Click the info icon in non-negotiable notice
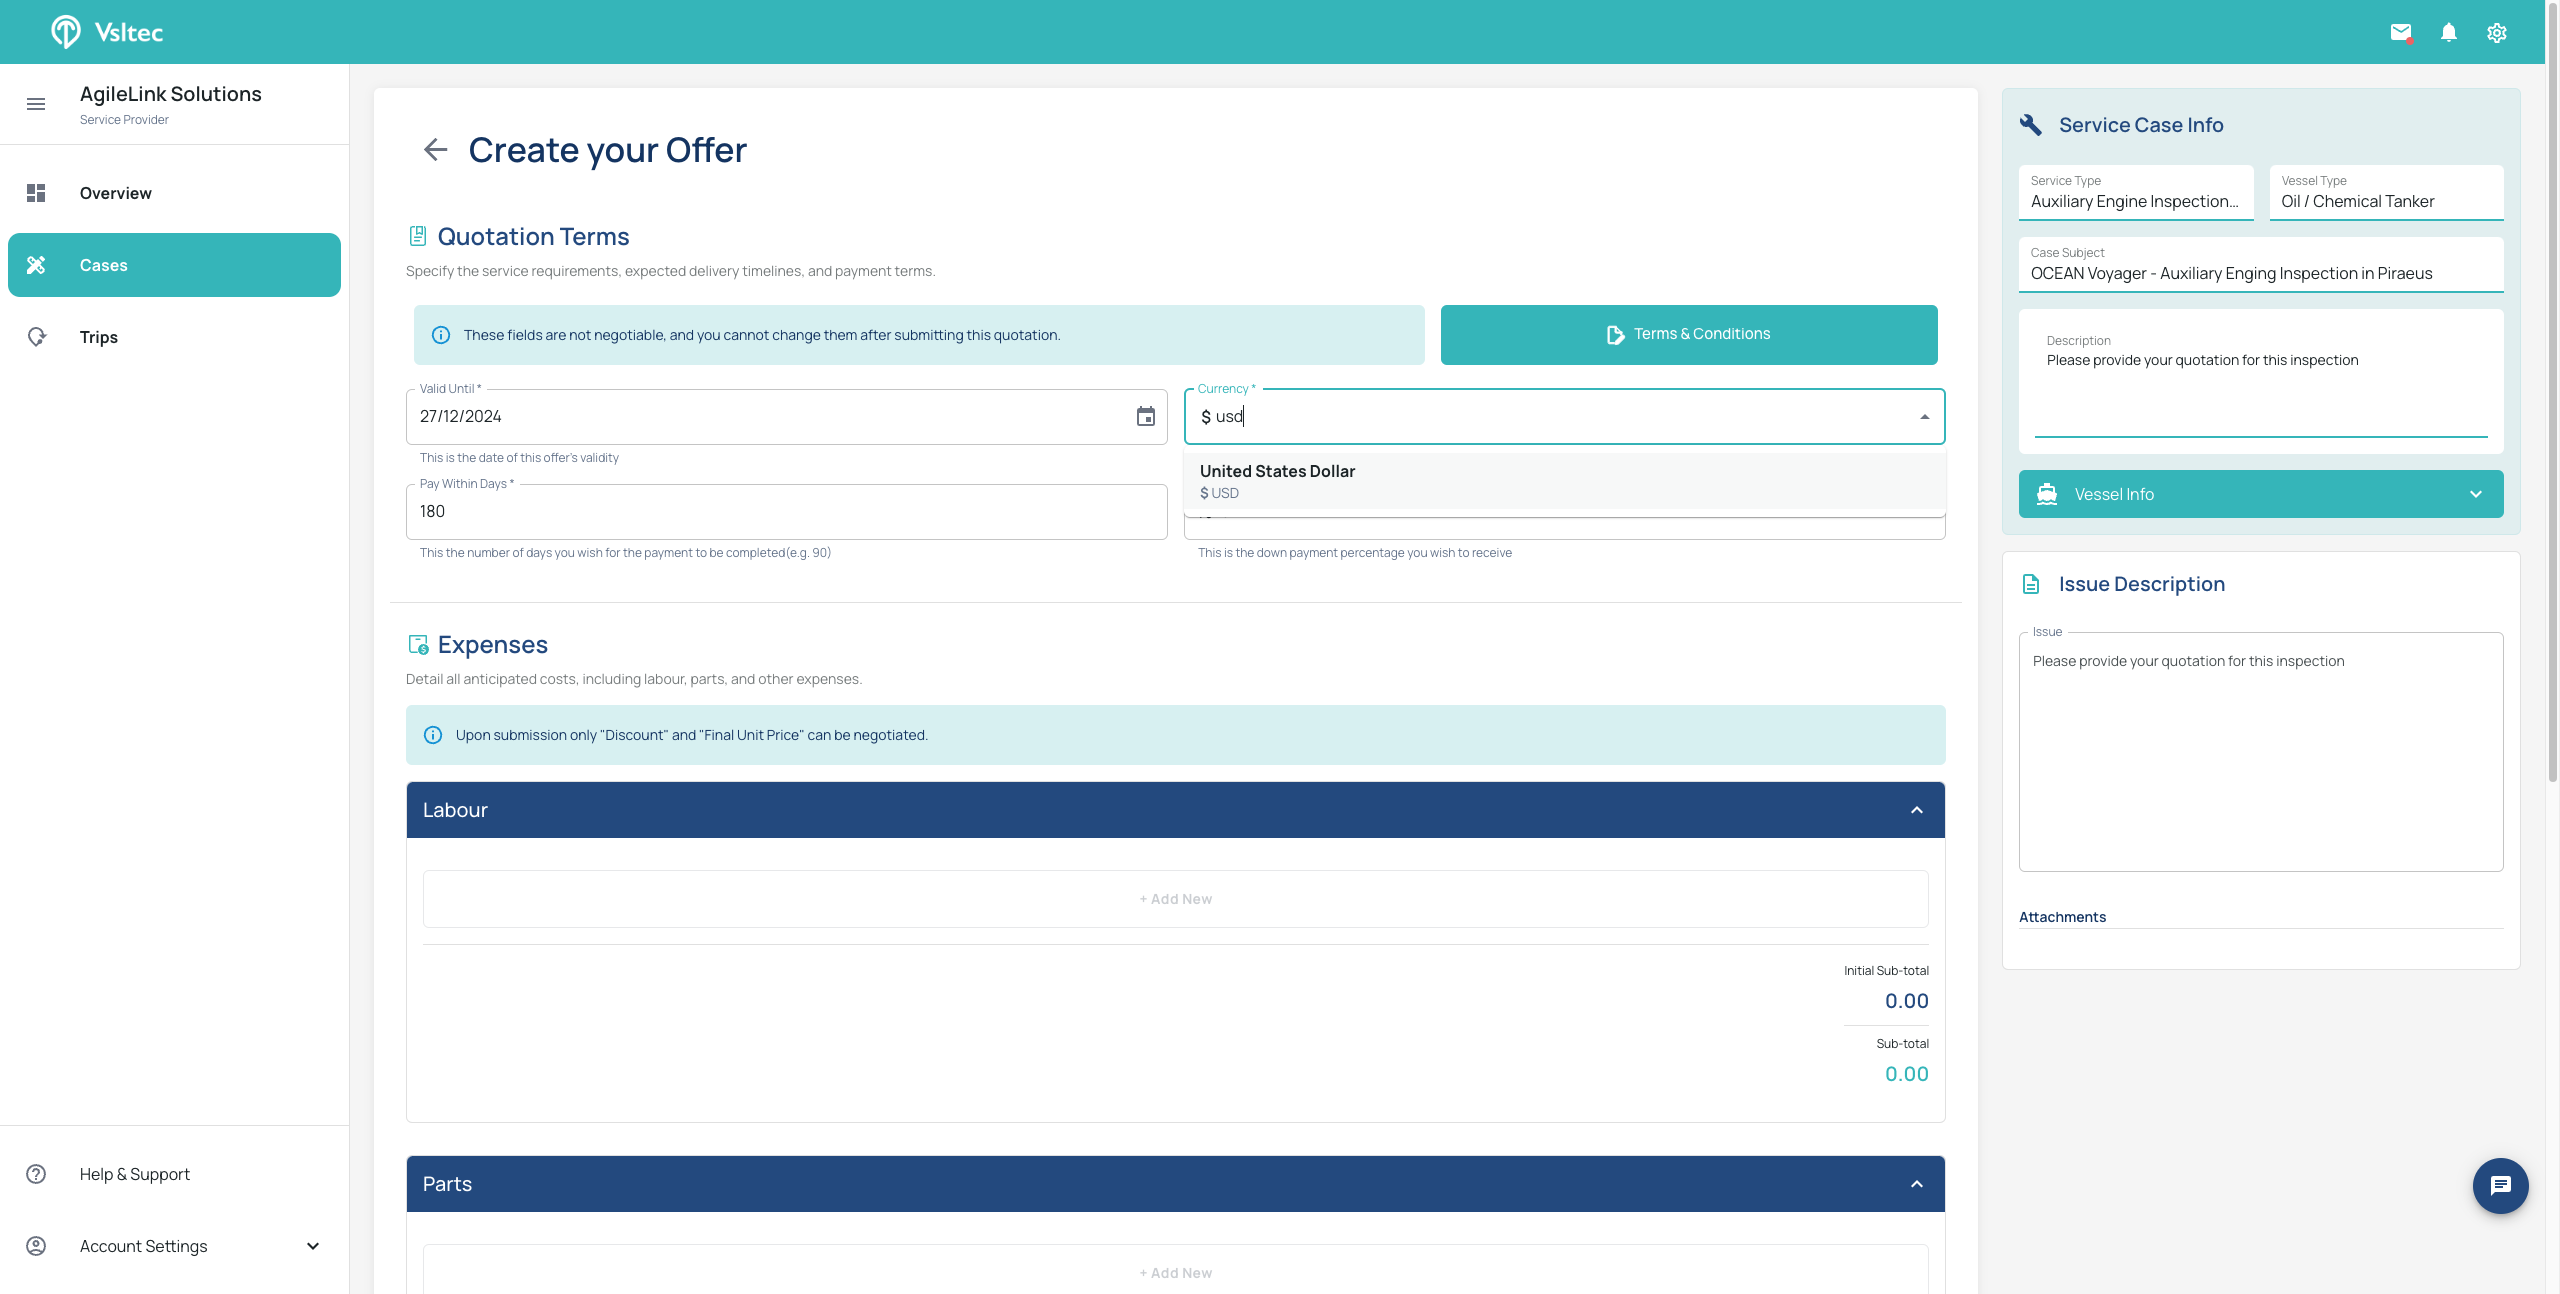2560x1294 pixels. click(441, 335)
